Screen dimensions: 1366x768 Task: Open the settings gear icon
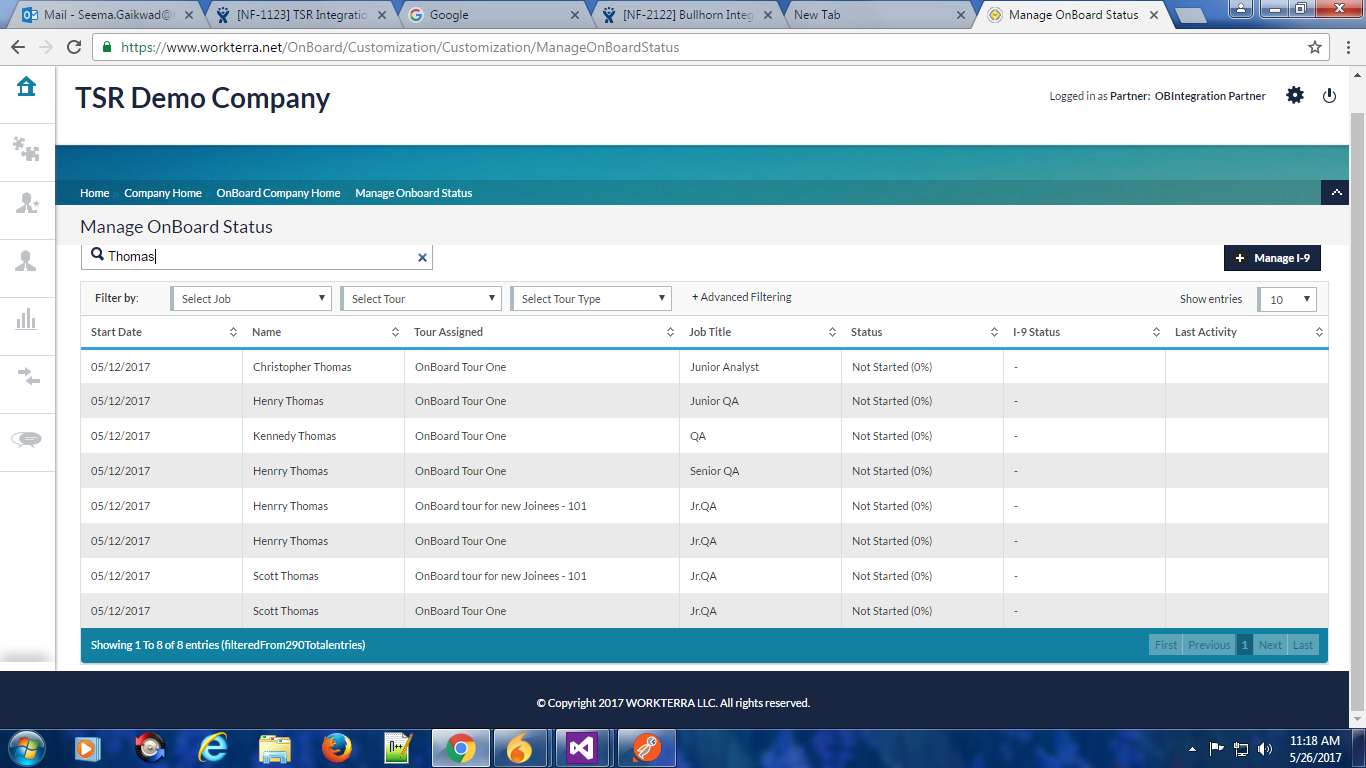(x=1295, y=96)
